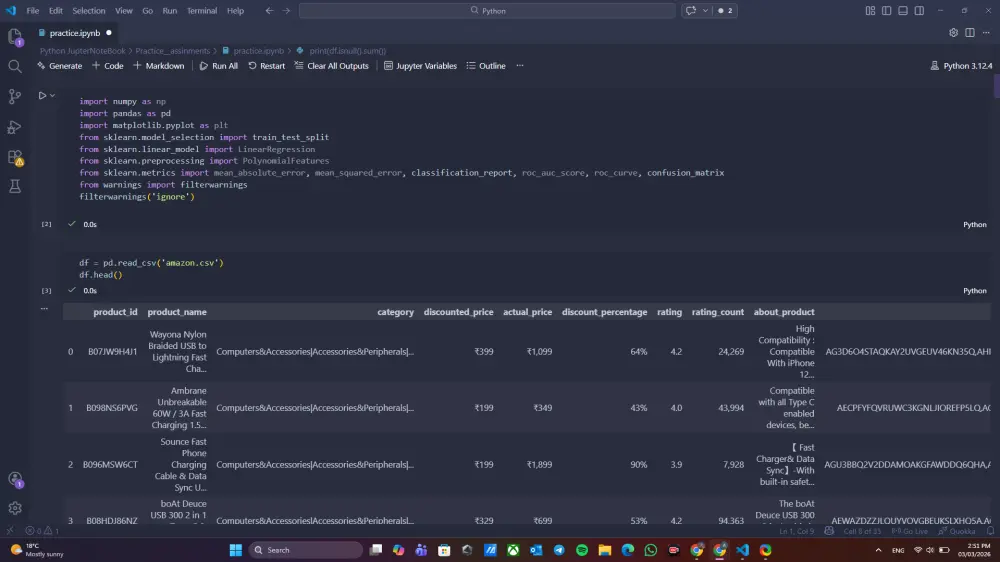The image size is (1000, 562).
Task: Open More Actions for the editor tab
Action: tap(986, 33)
